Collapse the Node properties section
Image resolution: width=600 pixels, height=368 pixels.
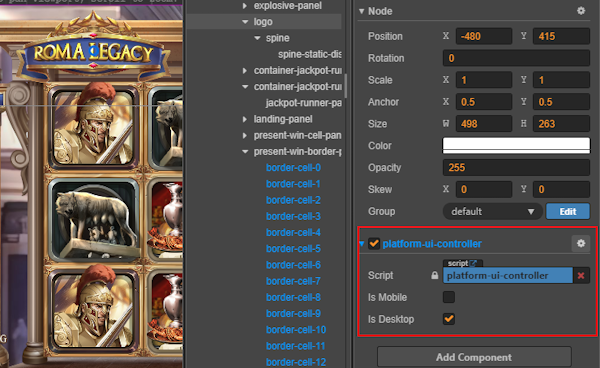tap(362, 11)
